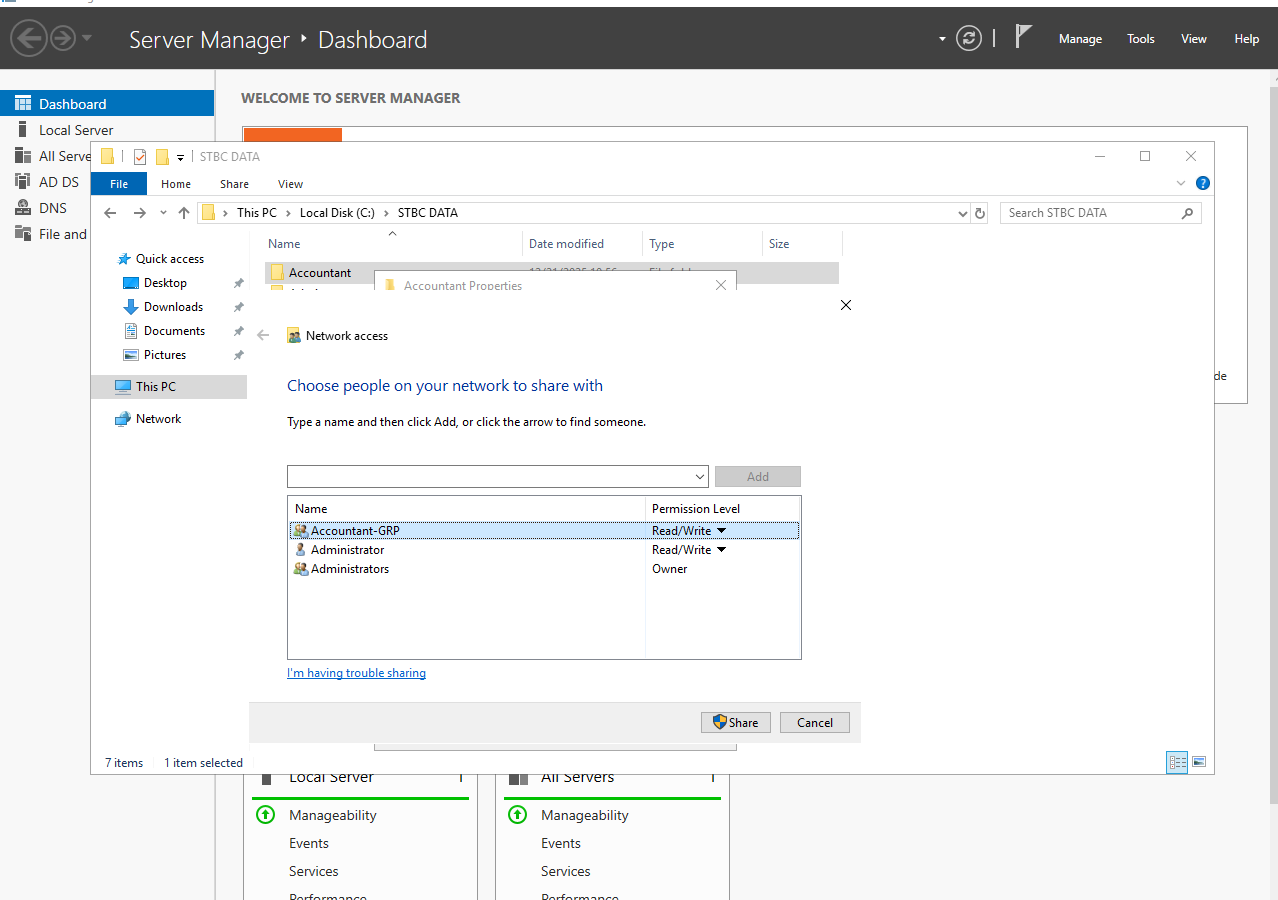1278x900 pixels.
Task: Click Explorer Properties quick access icon
Action: point(140,157)
